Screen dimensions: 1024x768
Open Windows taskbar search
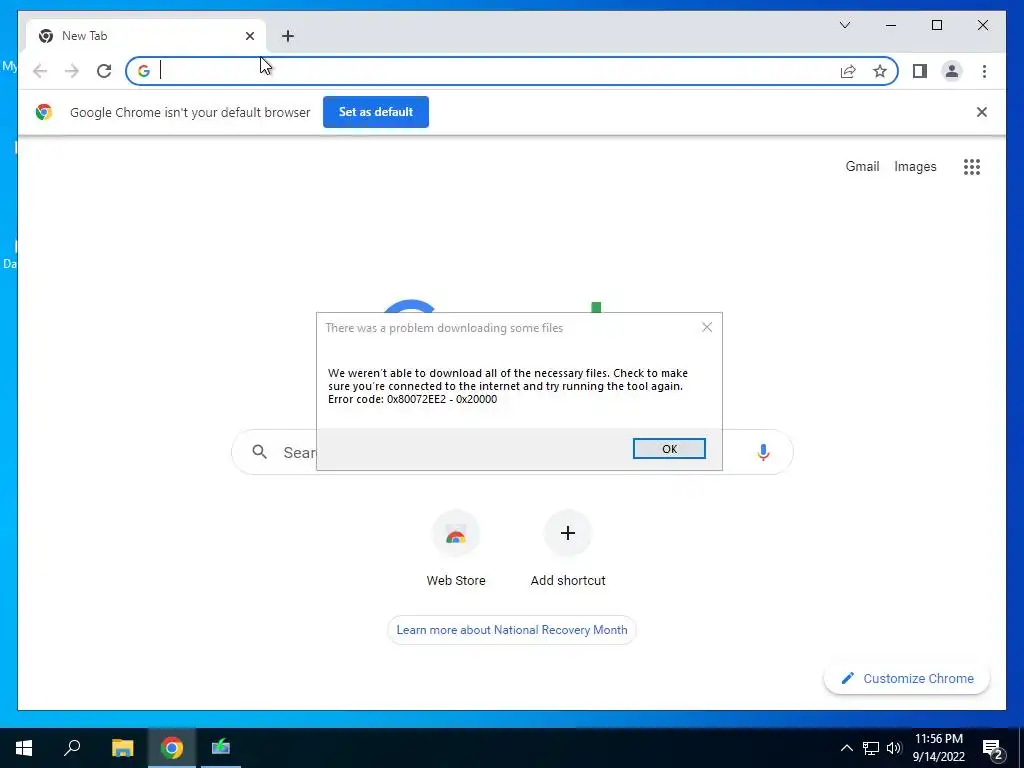(72, 748)
